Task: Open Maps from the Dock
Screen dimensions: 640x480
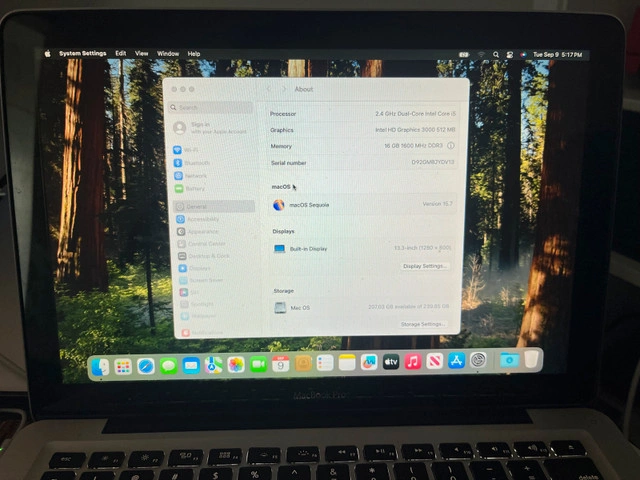Action: pyautogui.click(x=213, y=365)
